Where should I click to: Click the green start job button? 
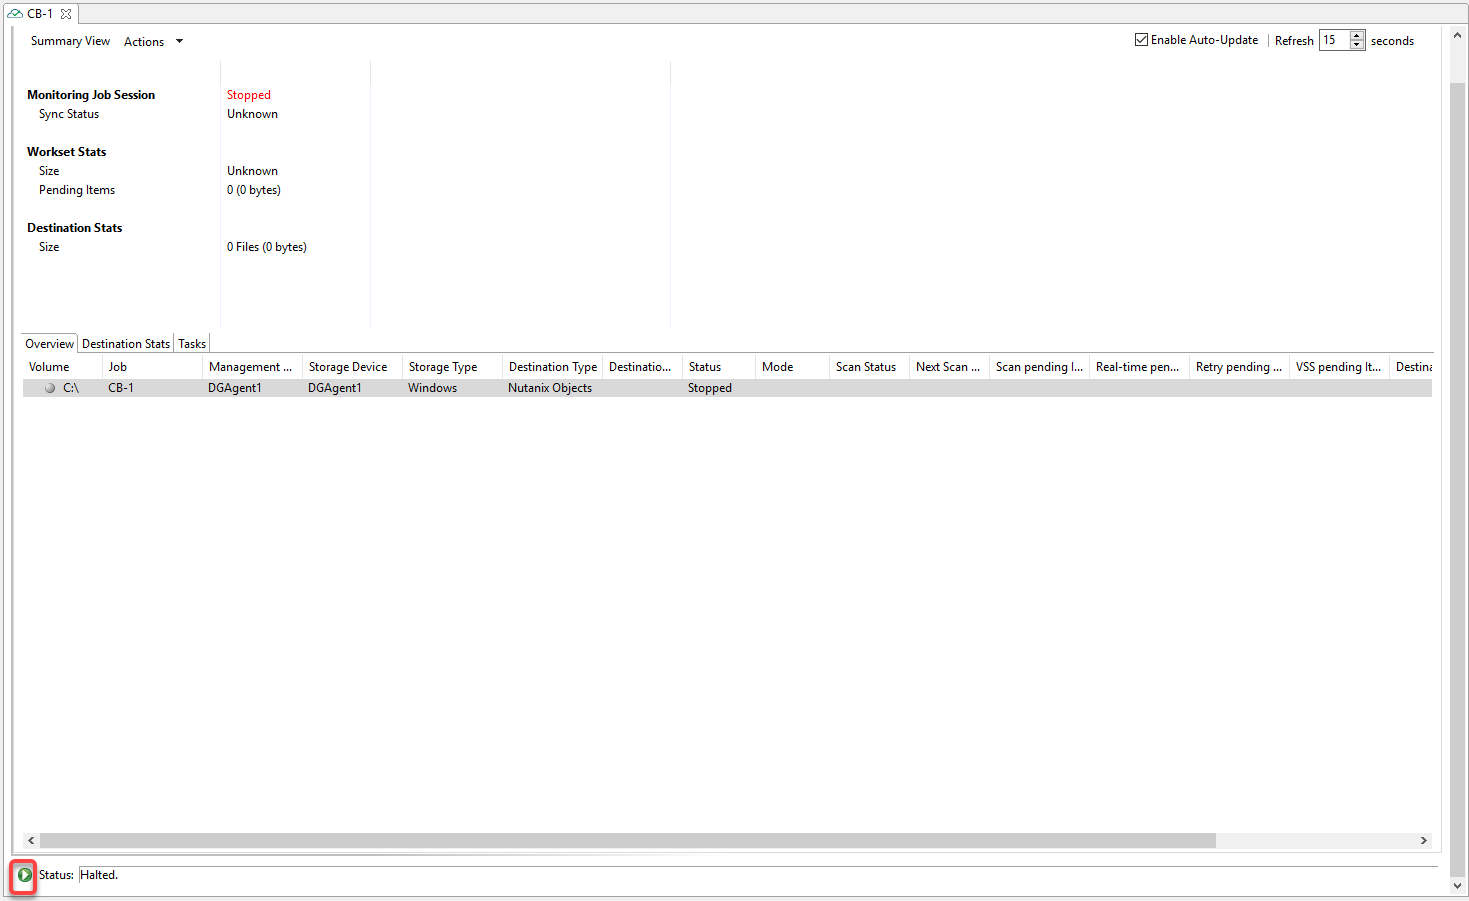(x=25, y=875)
